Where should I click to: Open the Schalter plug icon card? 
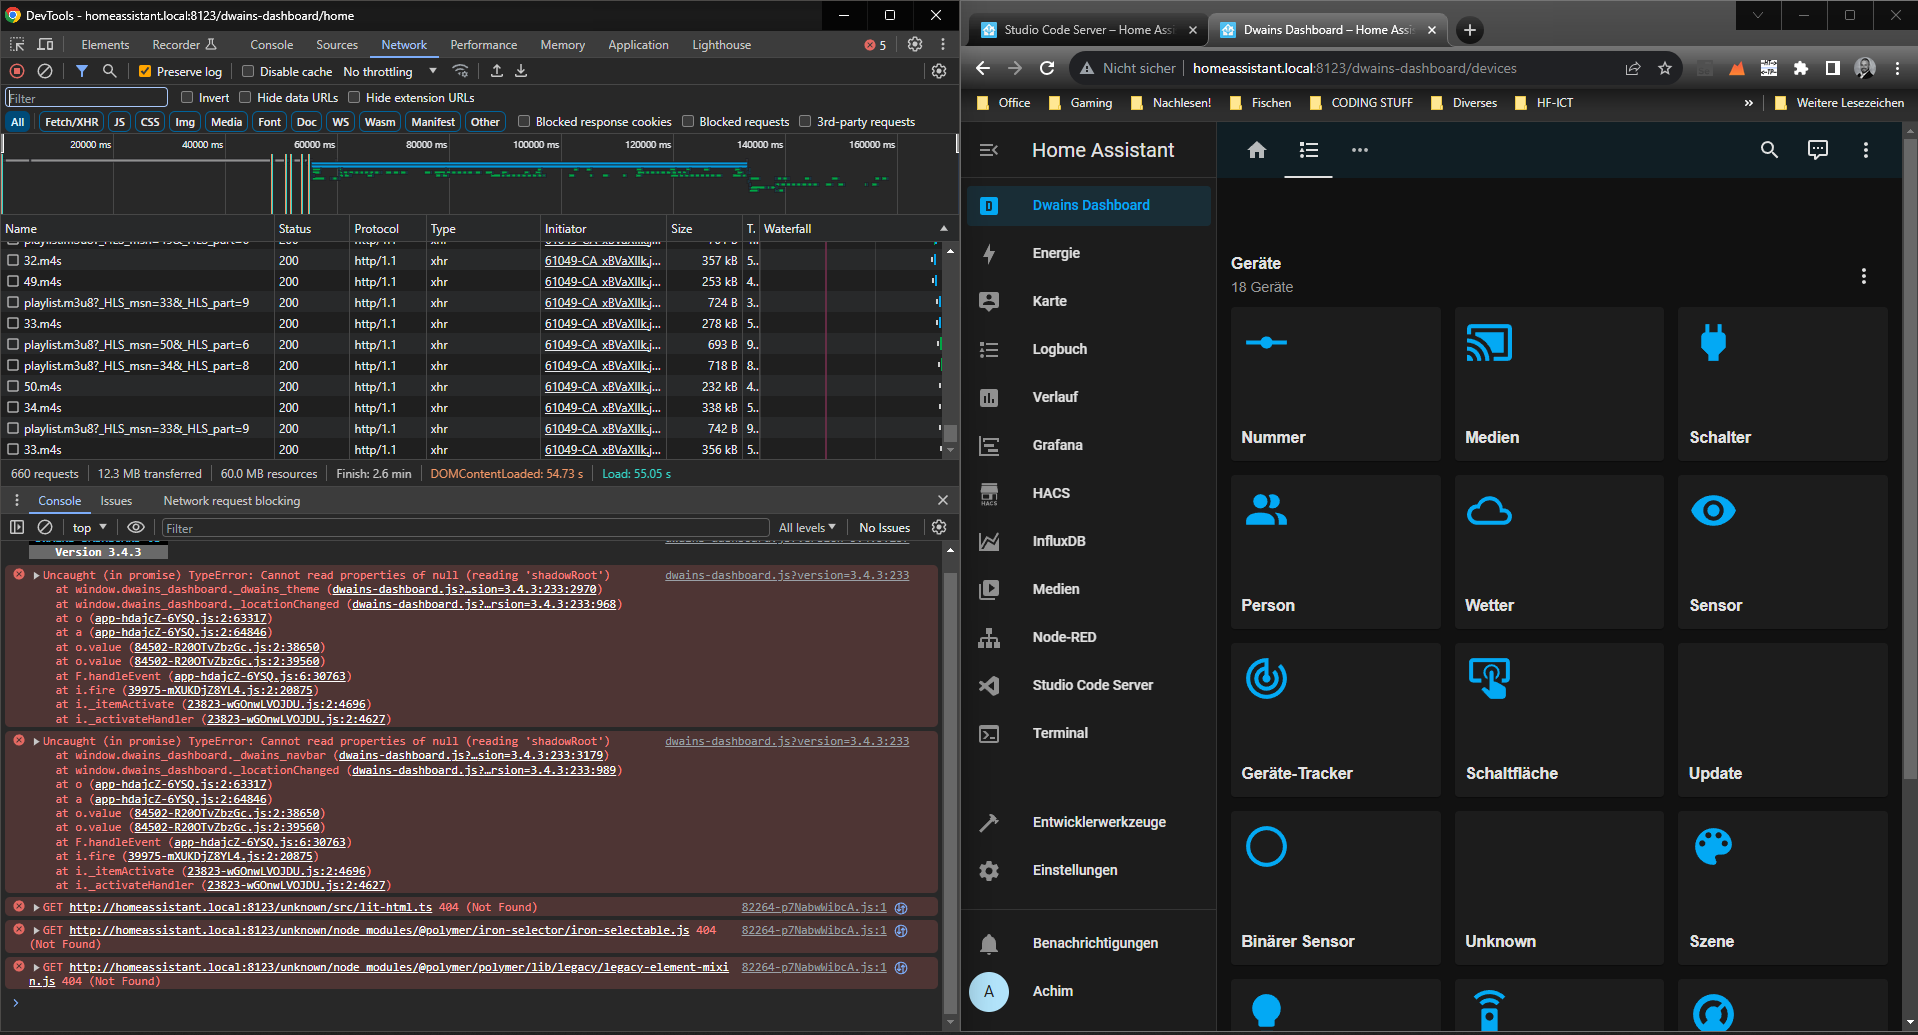point(1782,383)
